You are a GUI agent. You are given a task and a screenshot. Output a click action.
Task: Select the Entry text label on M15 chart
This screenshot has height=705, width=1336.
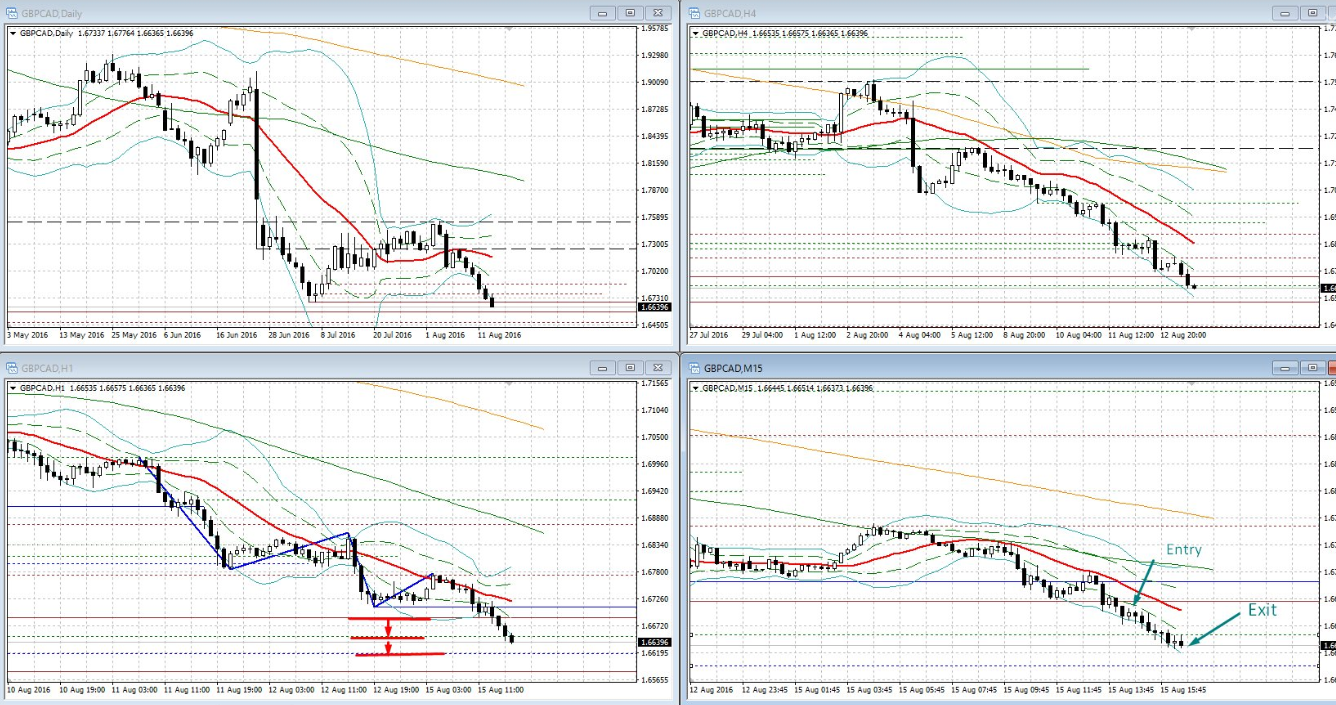tap(1183, 549)
